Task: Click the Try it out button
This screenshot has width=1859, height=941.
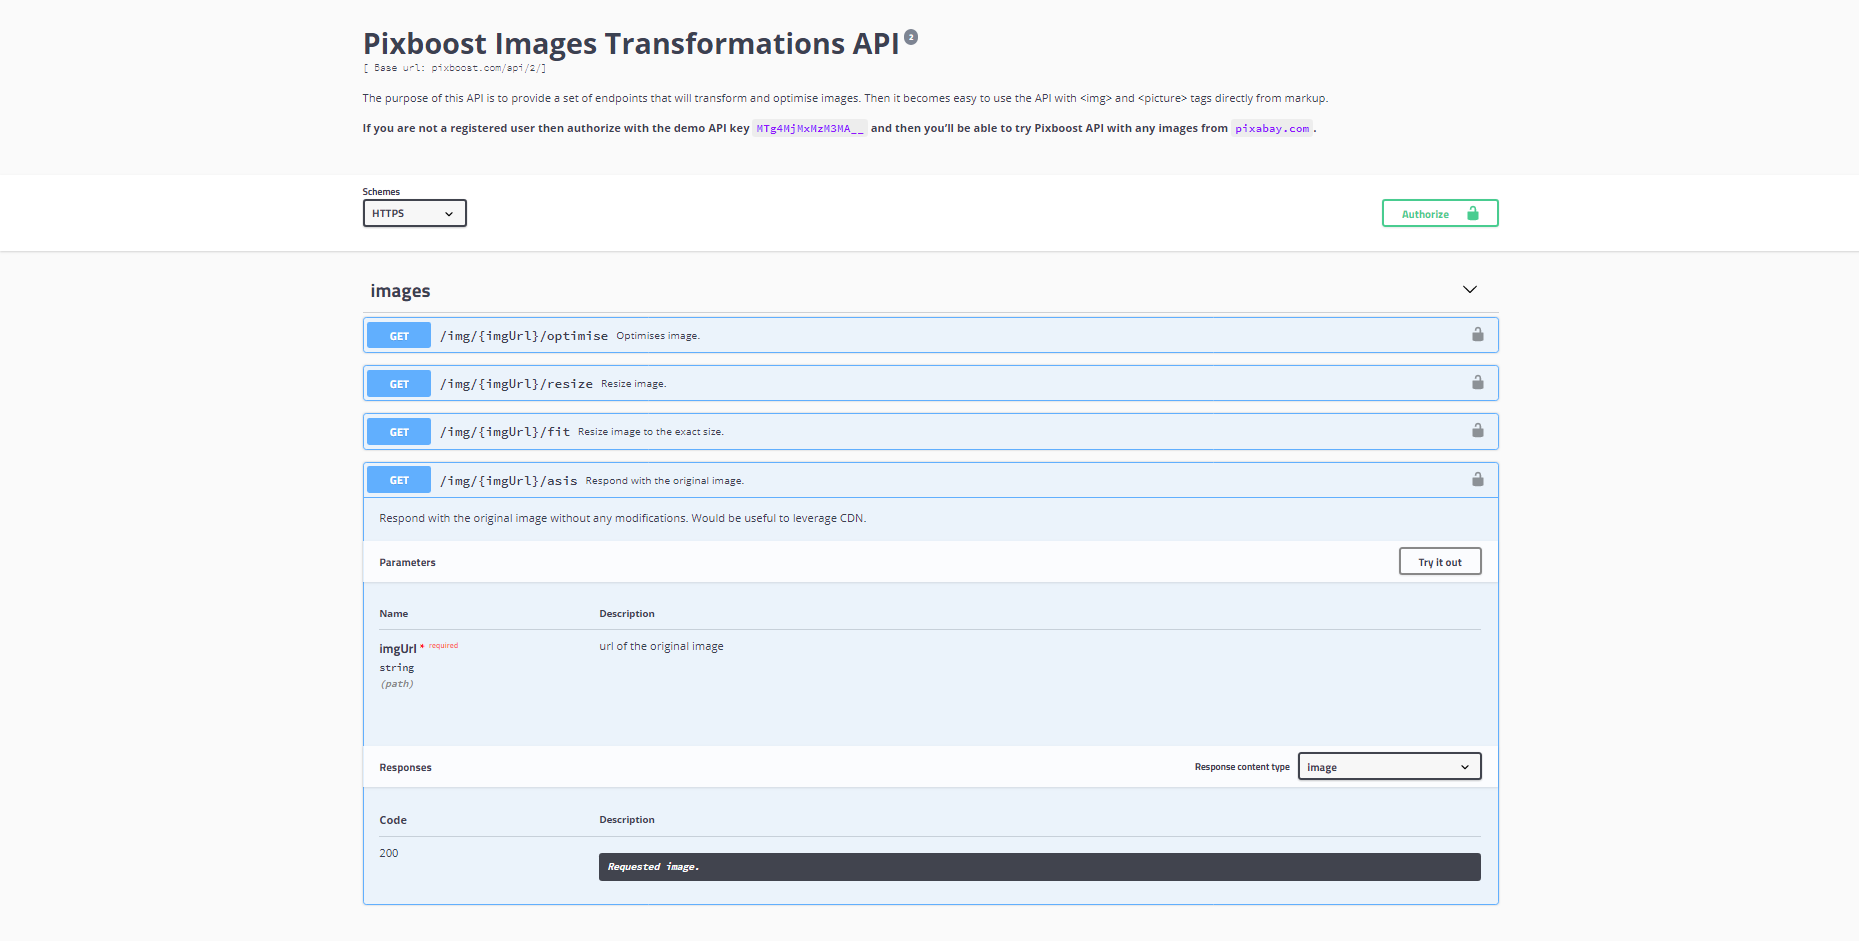Action: [x=1440, y=562]
